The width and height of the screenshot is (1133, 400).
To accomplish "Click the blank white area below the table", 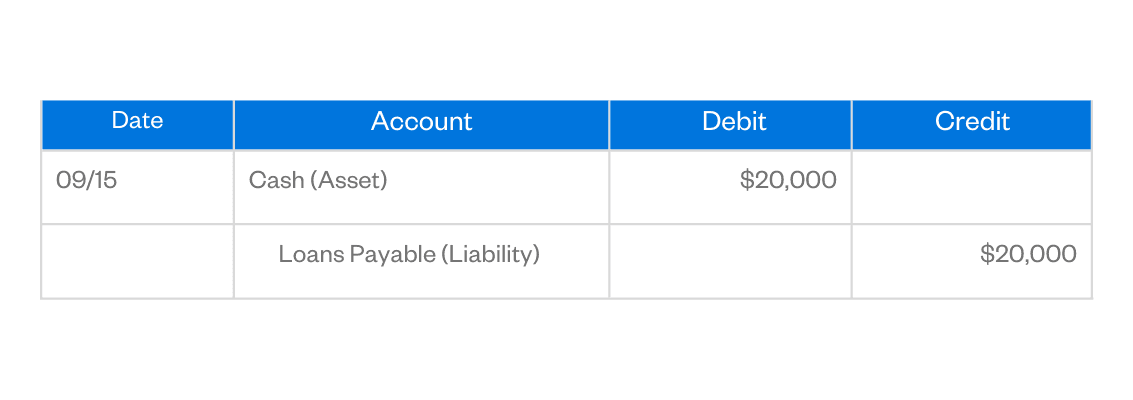I will [x=566, y=350].
